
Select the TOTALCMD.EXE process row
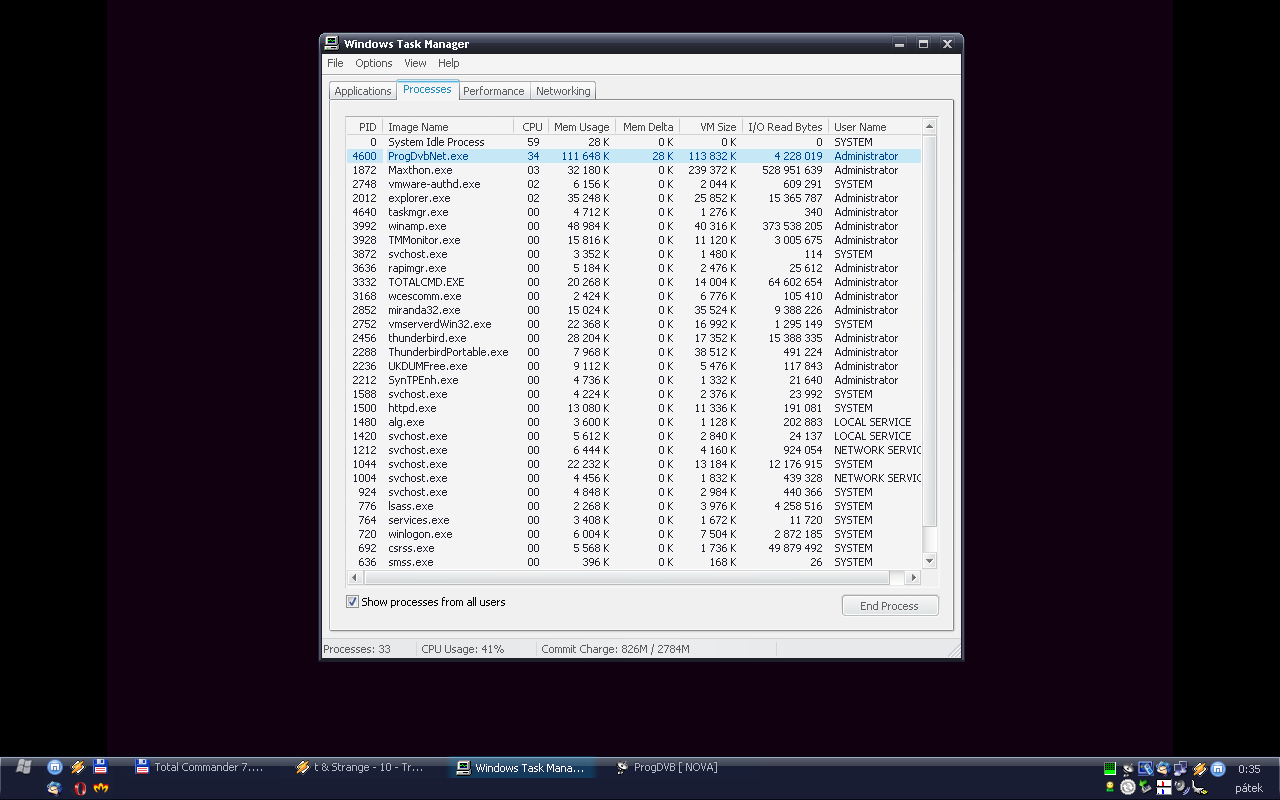point(634,282)
